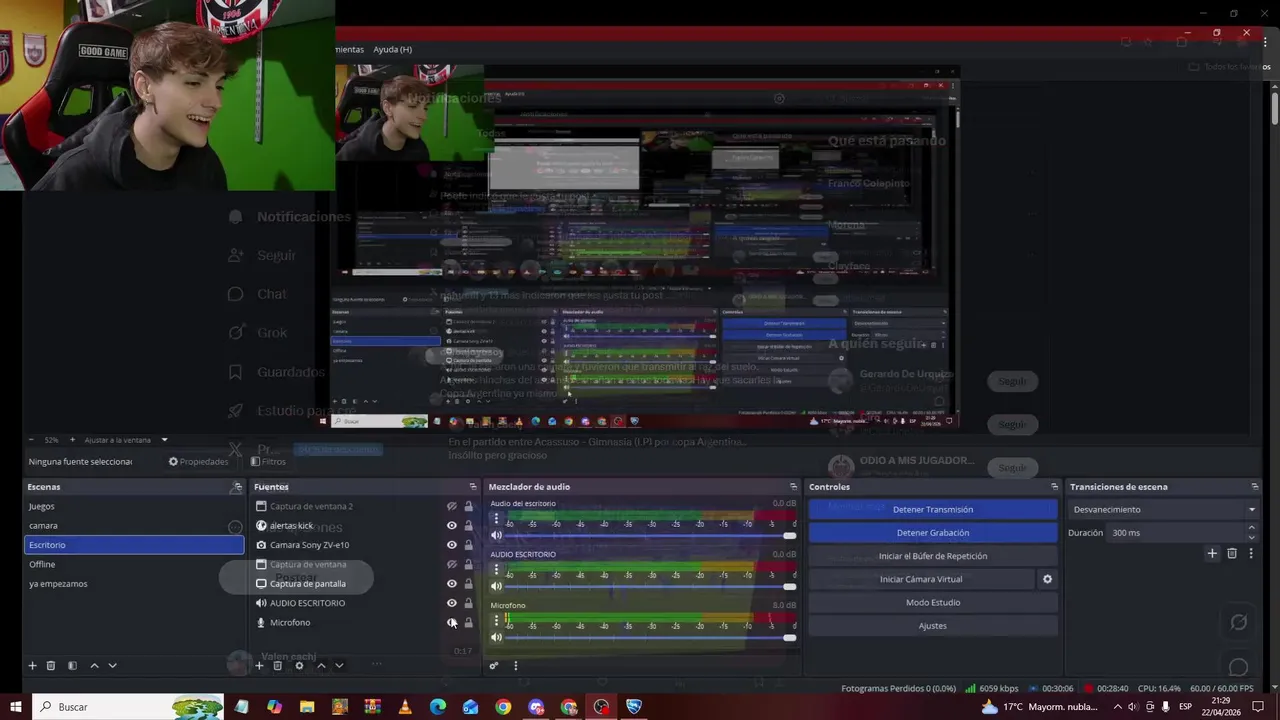
Task: Open advanced audio properties gears icon
Action: click(494, 666)
